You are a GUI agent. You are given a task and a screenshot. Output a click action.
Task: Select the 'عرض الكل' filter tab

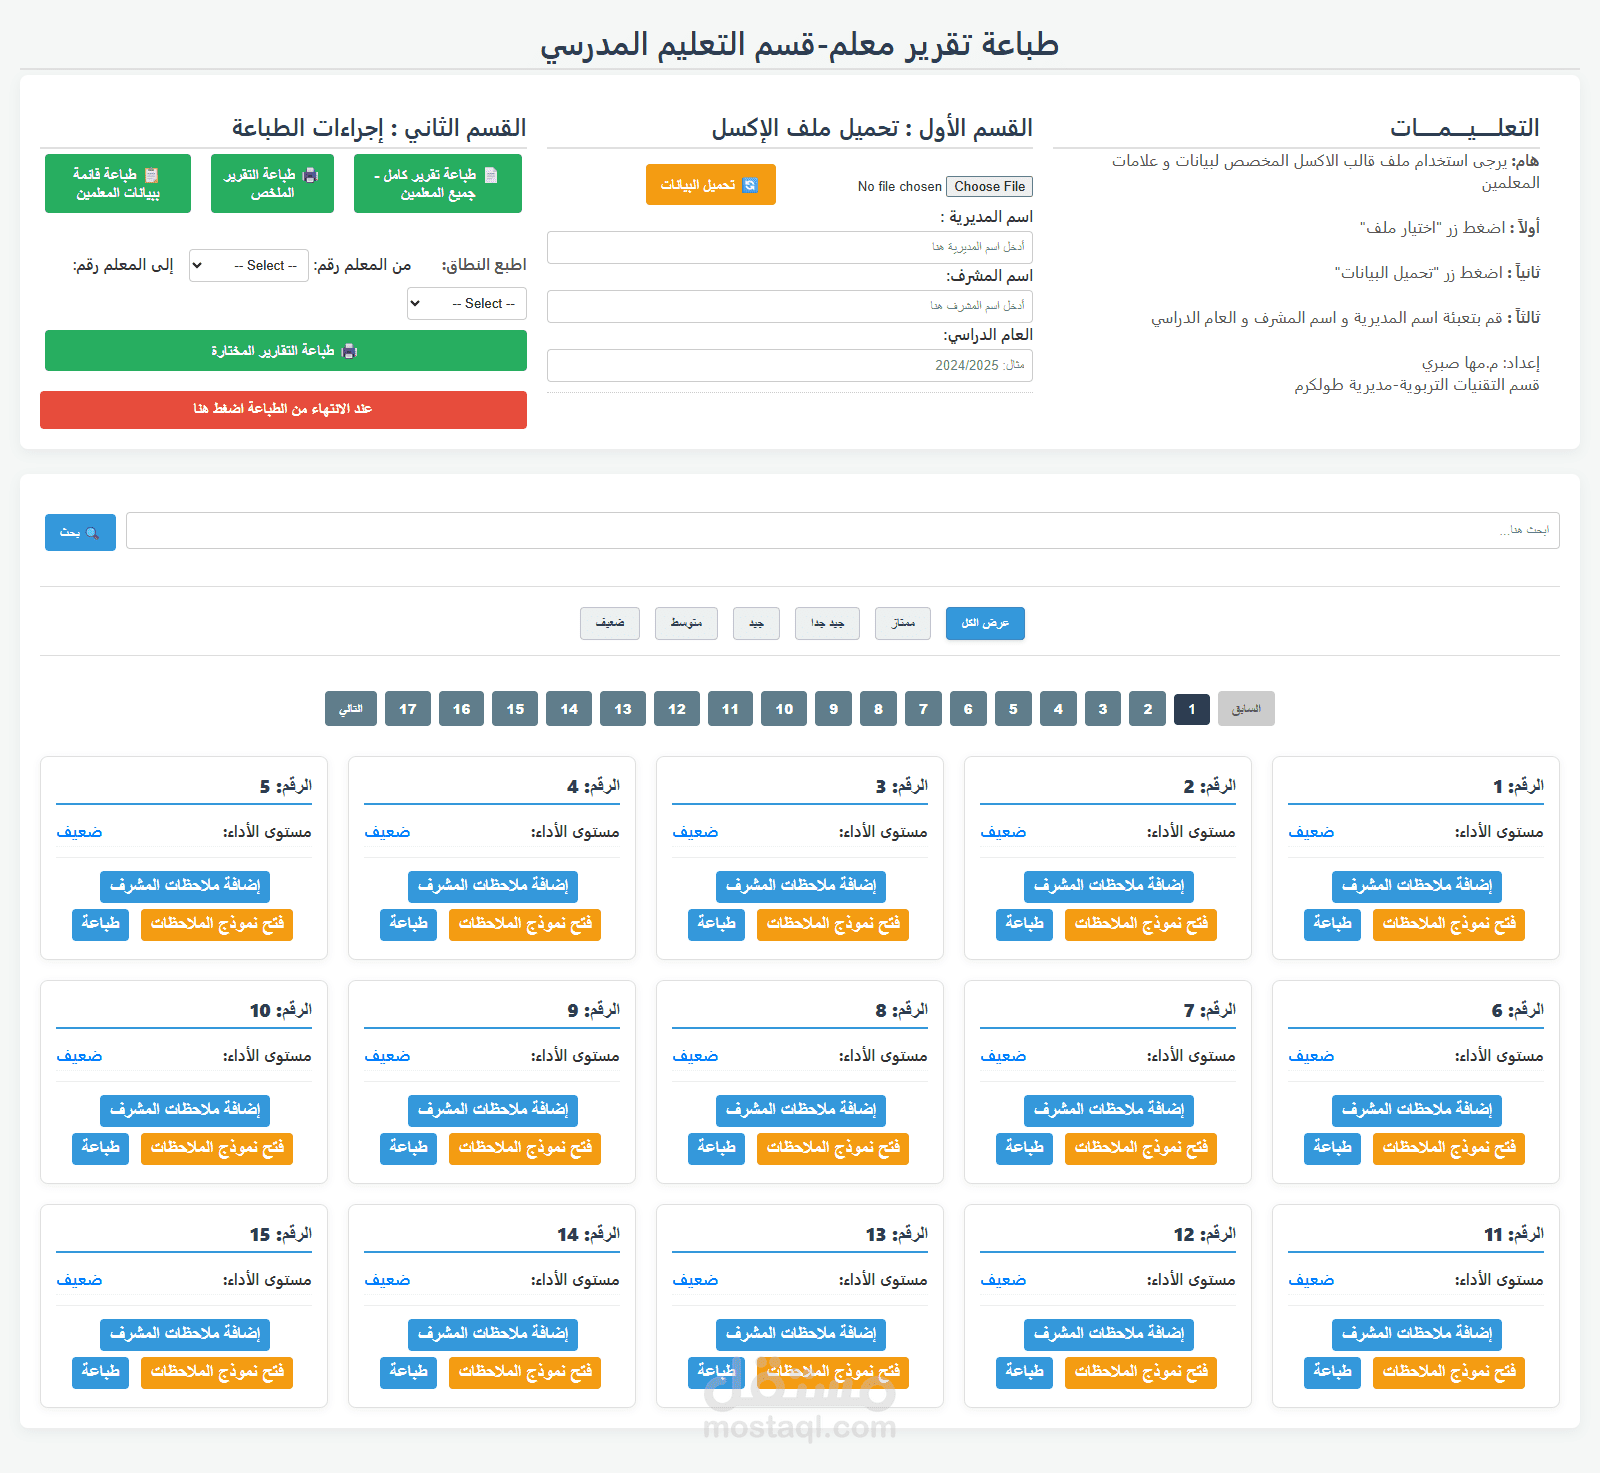point(985,623)
